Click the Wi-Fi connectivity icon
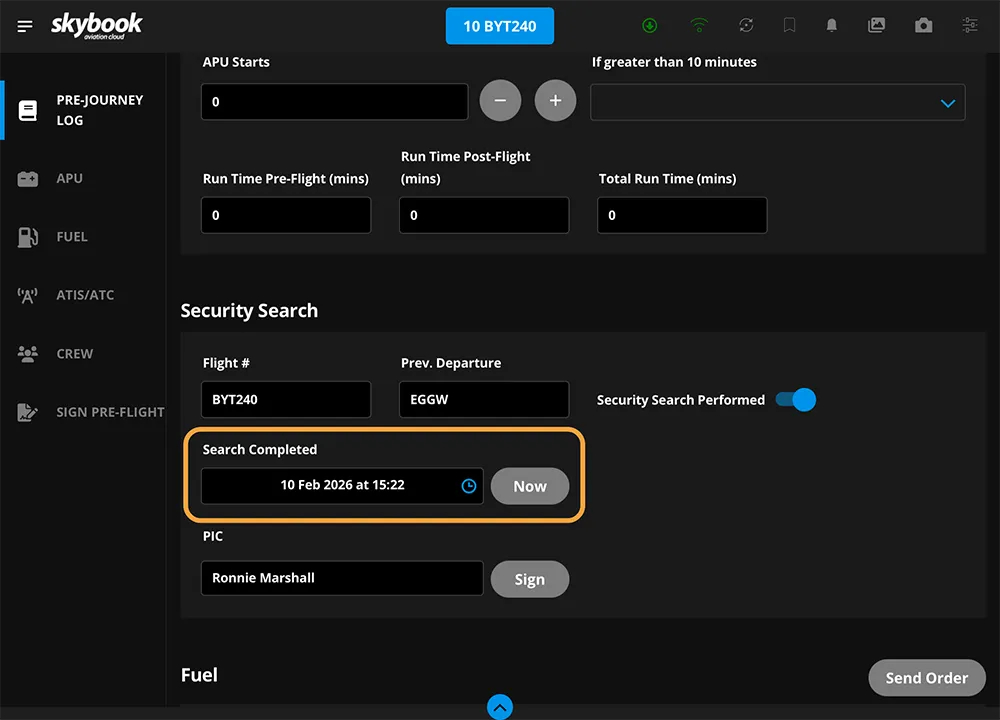The width and height of the screenshot is (1000, 720). click(699, 26)
